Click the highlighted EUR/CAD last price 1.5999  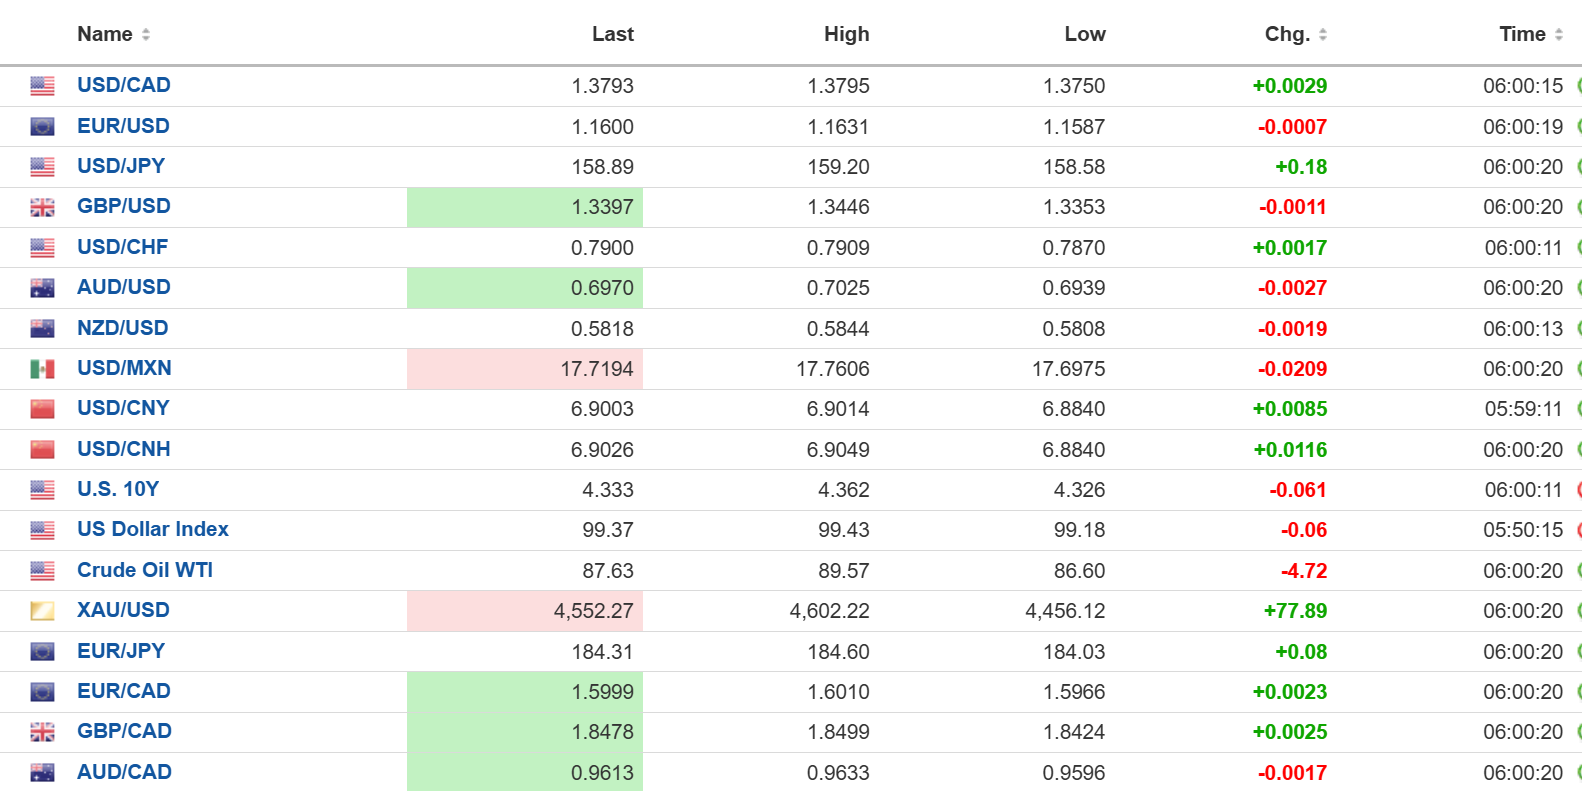[602, 692]
